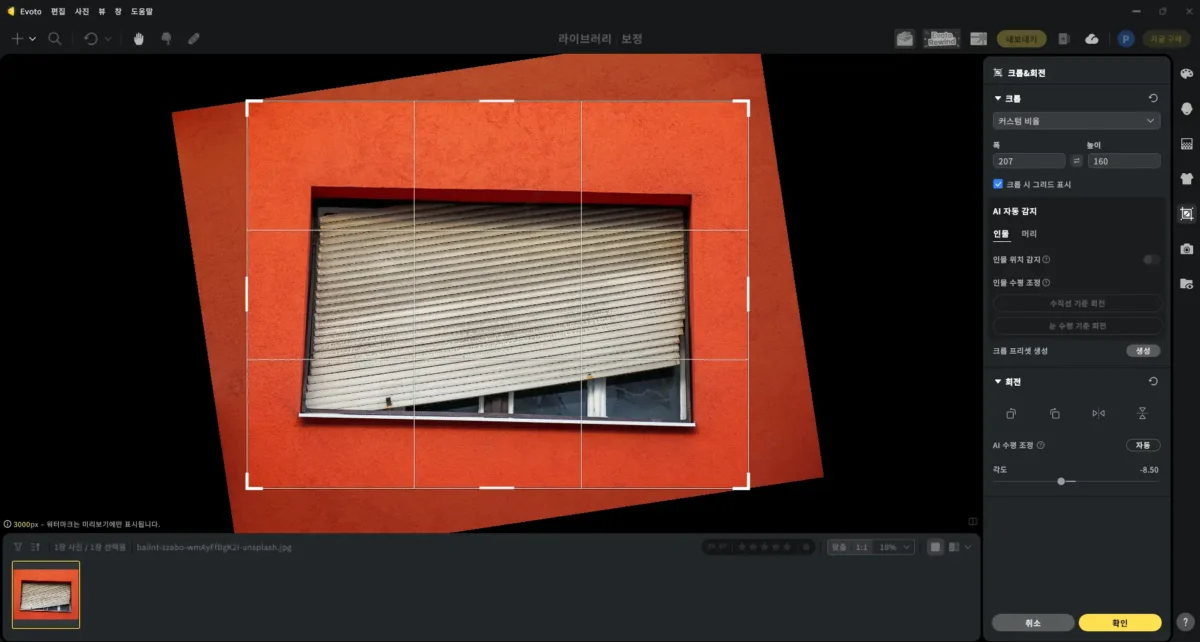Uncheck the 크롭 시 그리드 표시 checkbox

[998, 184]
